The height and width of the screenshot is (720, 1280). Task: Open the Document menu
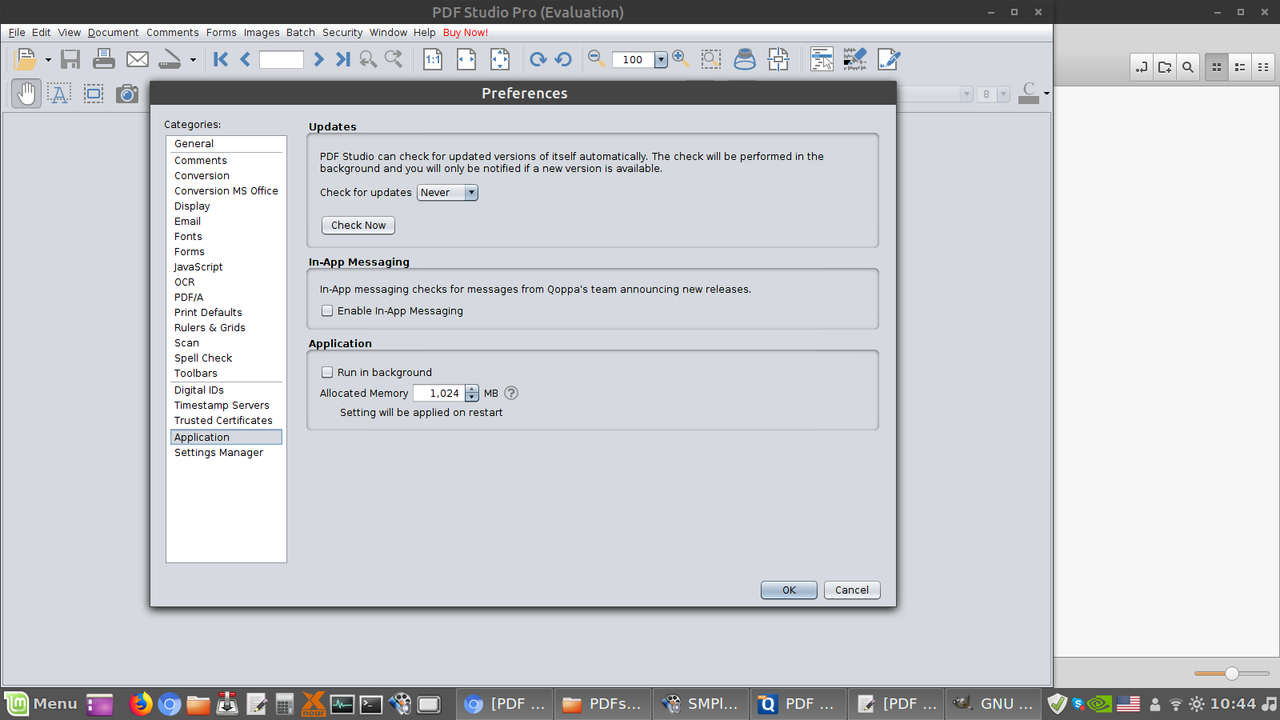click(113, 32)
